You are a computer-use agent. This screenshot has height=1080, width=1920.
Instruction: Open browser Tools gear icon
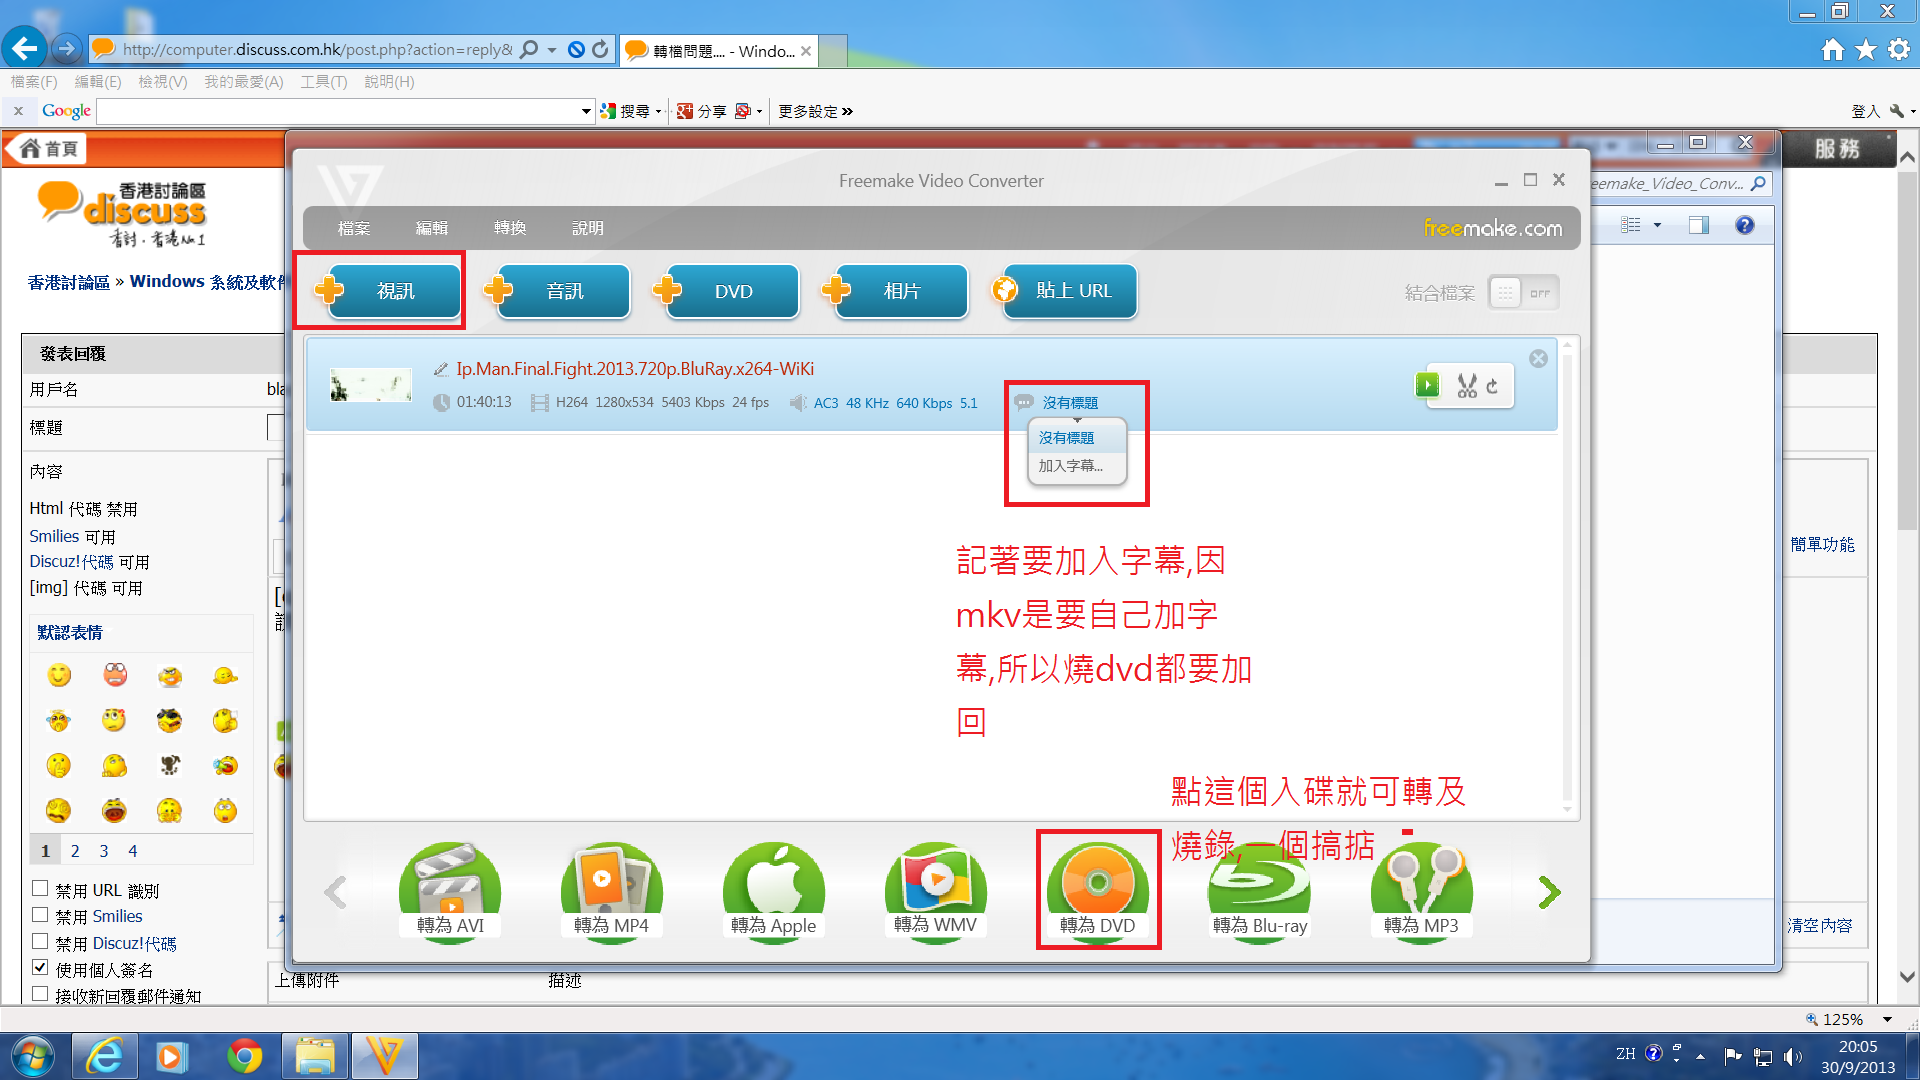pos(1899,49)
